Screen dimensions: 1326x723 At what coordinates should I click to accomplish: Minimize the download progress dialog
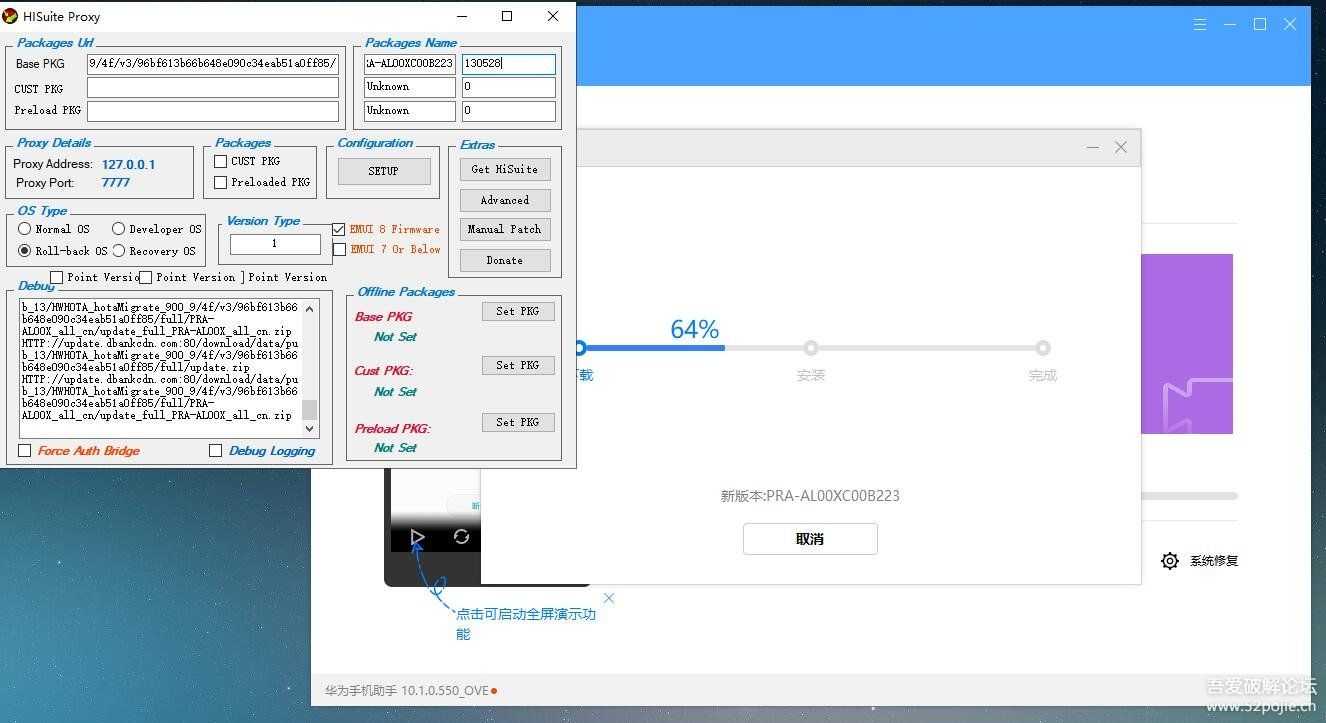click(x=1092, y=148)
